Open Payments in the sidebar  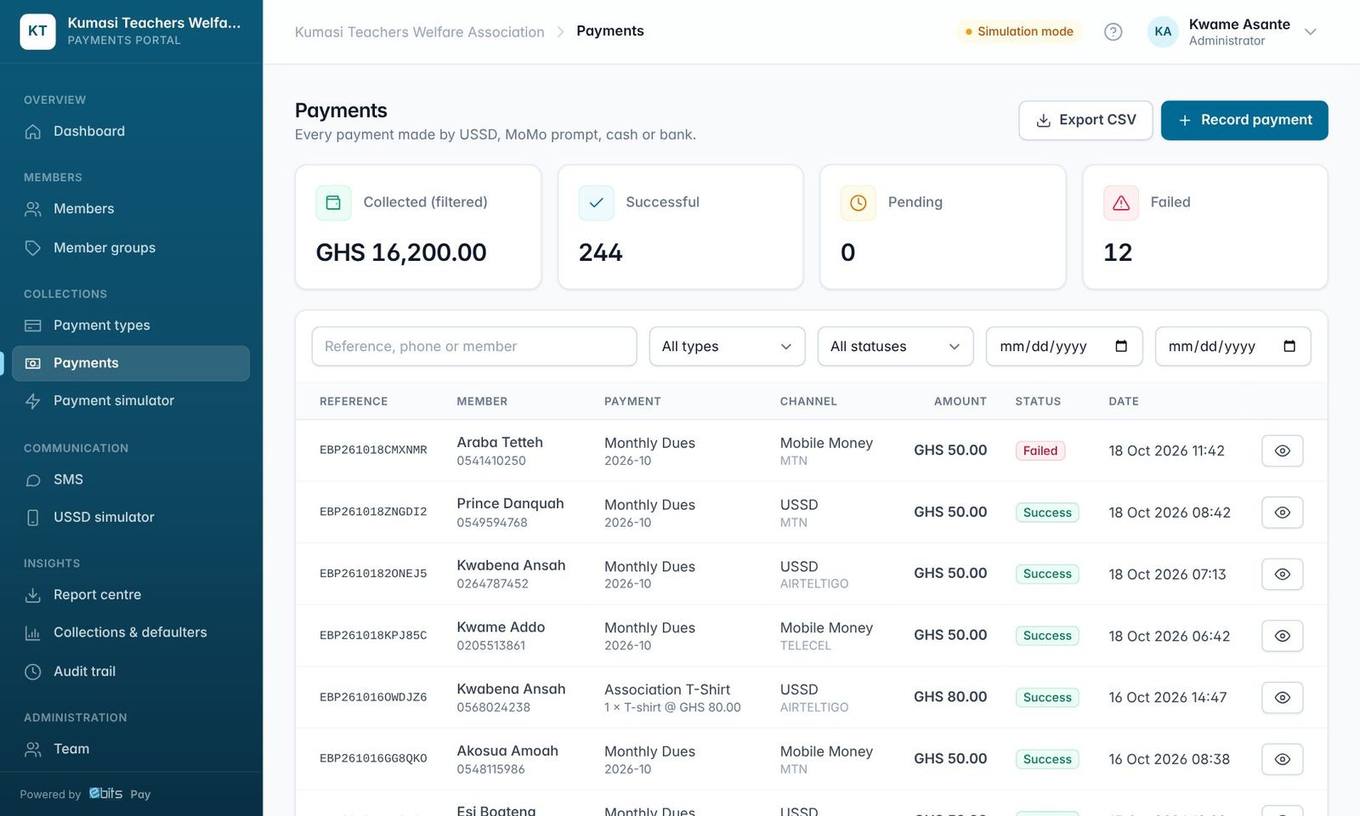click(x=131, y=363)
